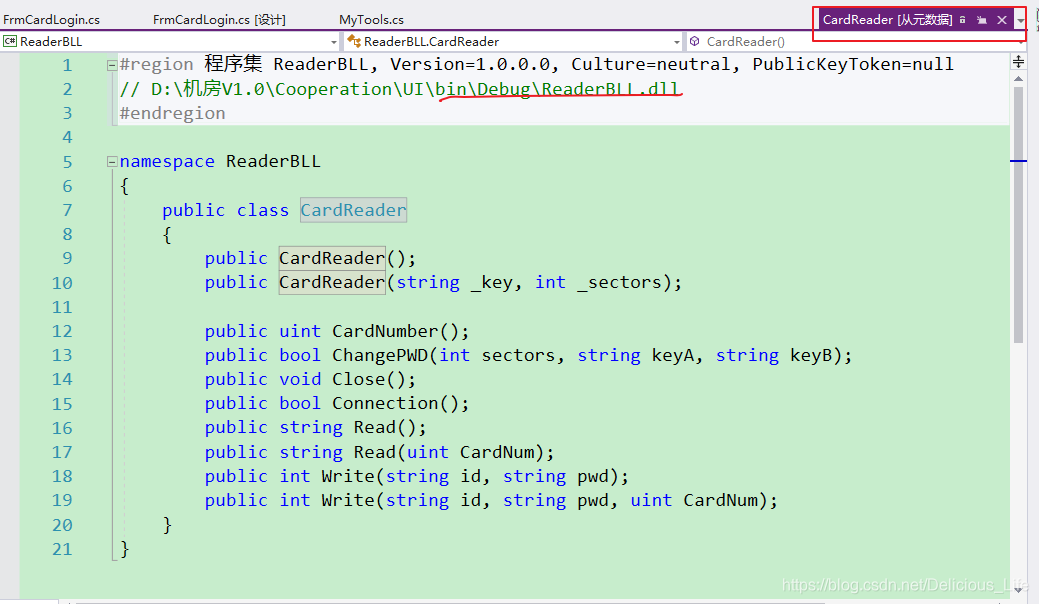Click the method cube icon beside CardReader()
The width and height of the screenshot is (1039, 604).
(x=694, y=41)
